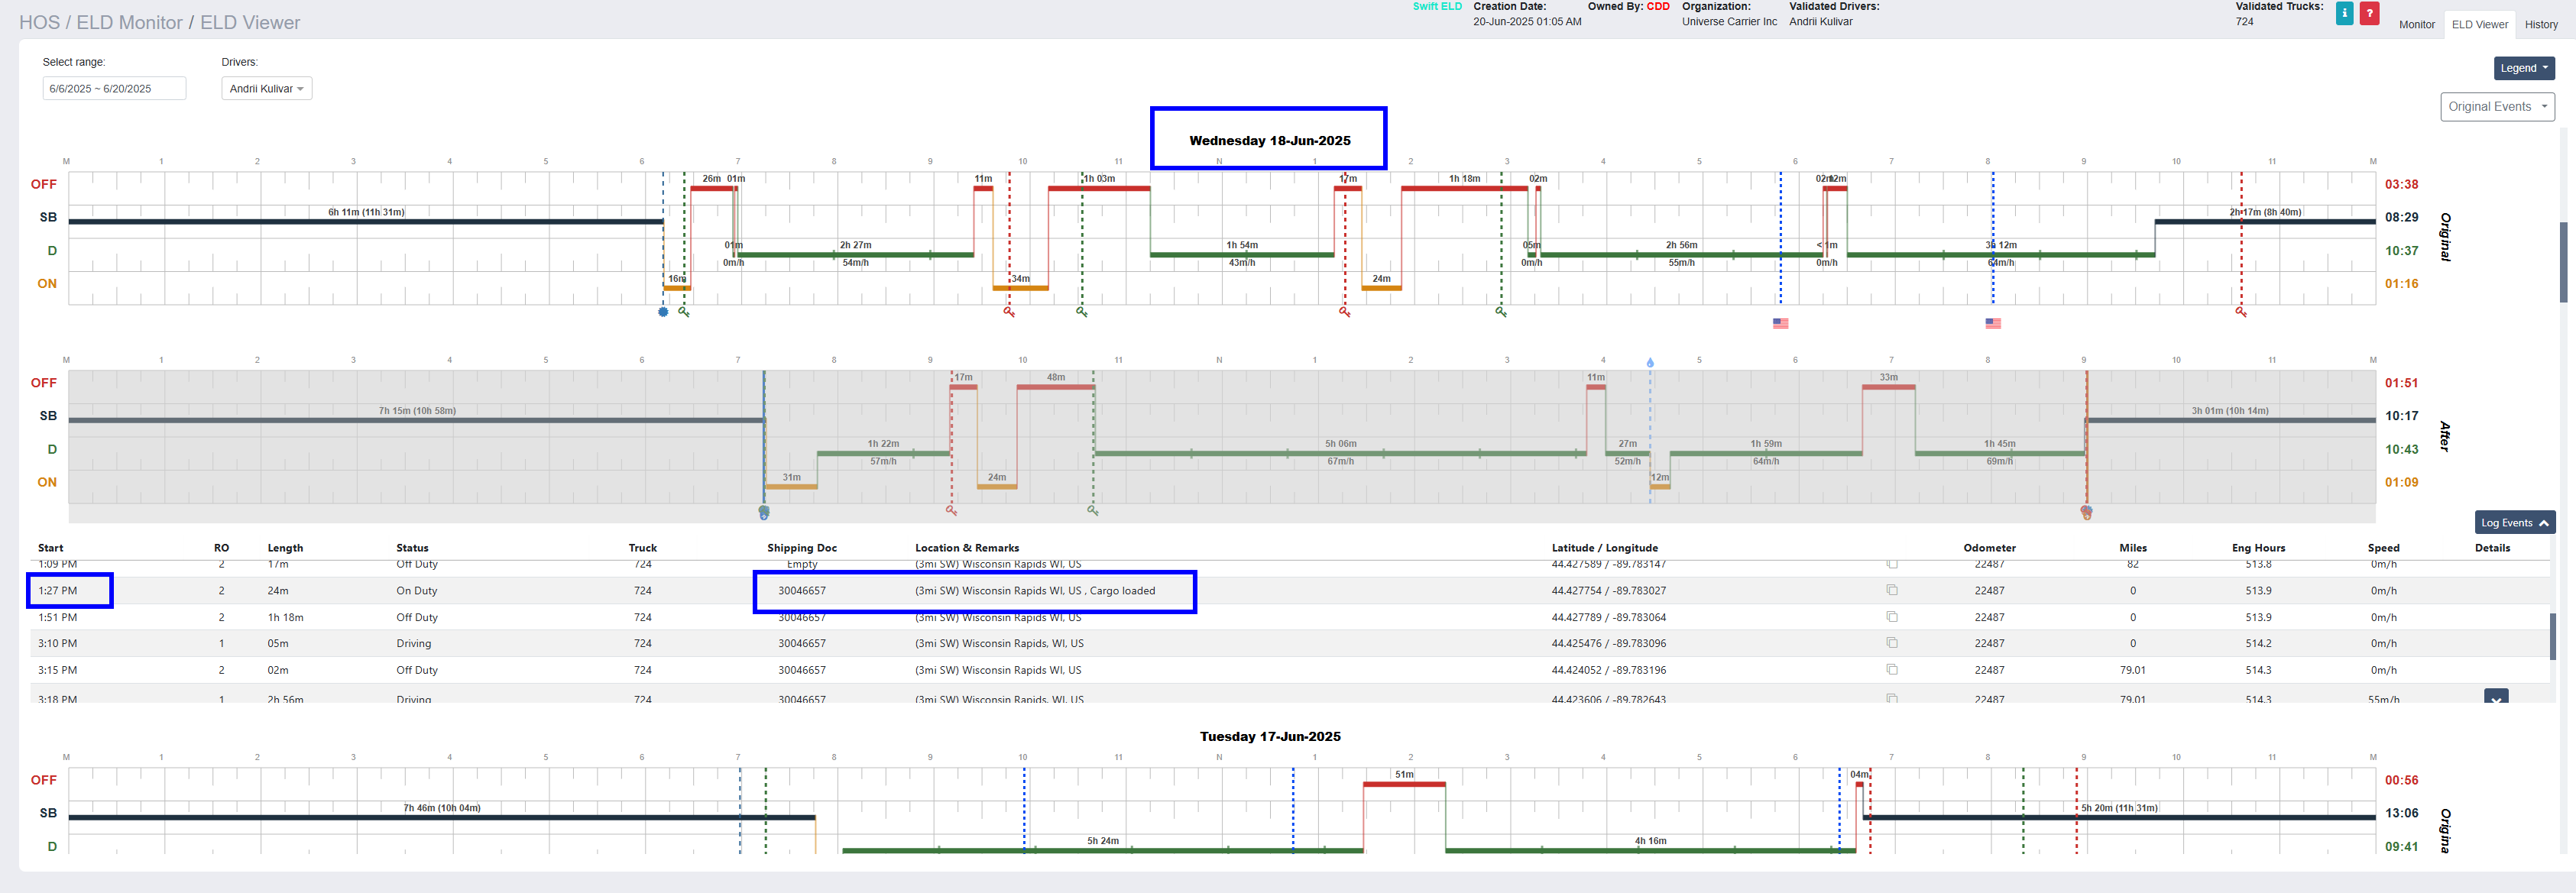Open the teal info icon button

coord(2344,13)
